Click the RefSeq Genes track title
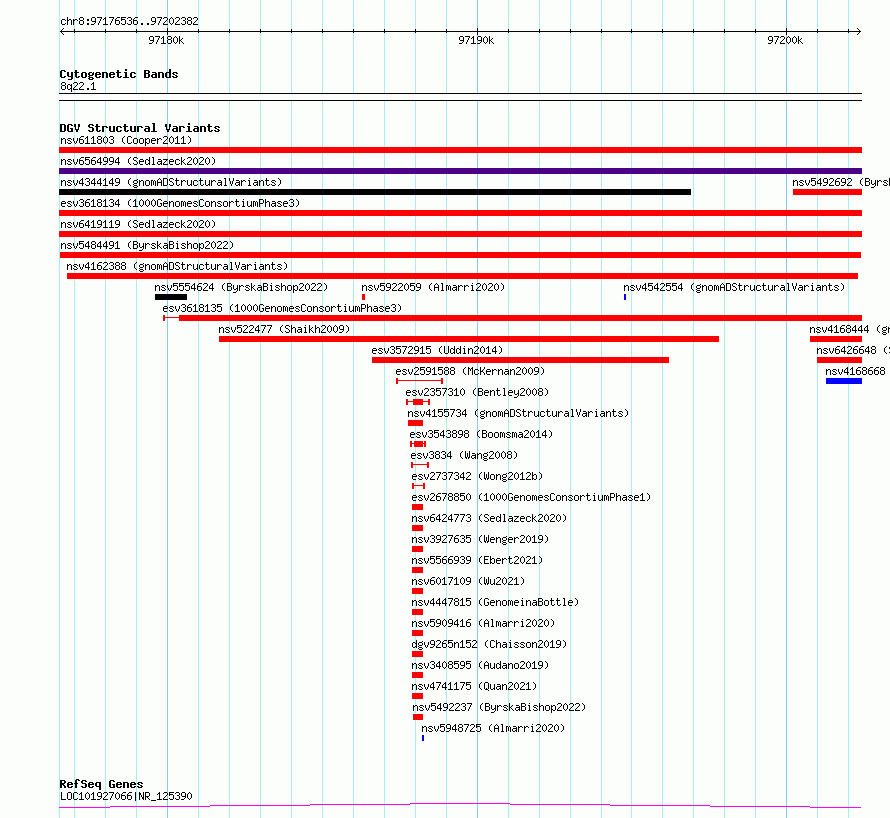Image resolution: width=890 pixels, height=818 pixels. (x=101, y=785)
